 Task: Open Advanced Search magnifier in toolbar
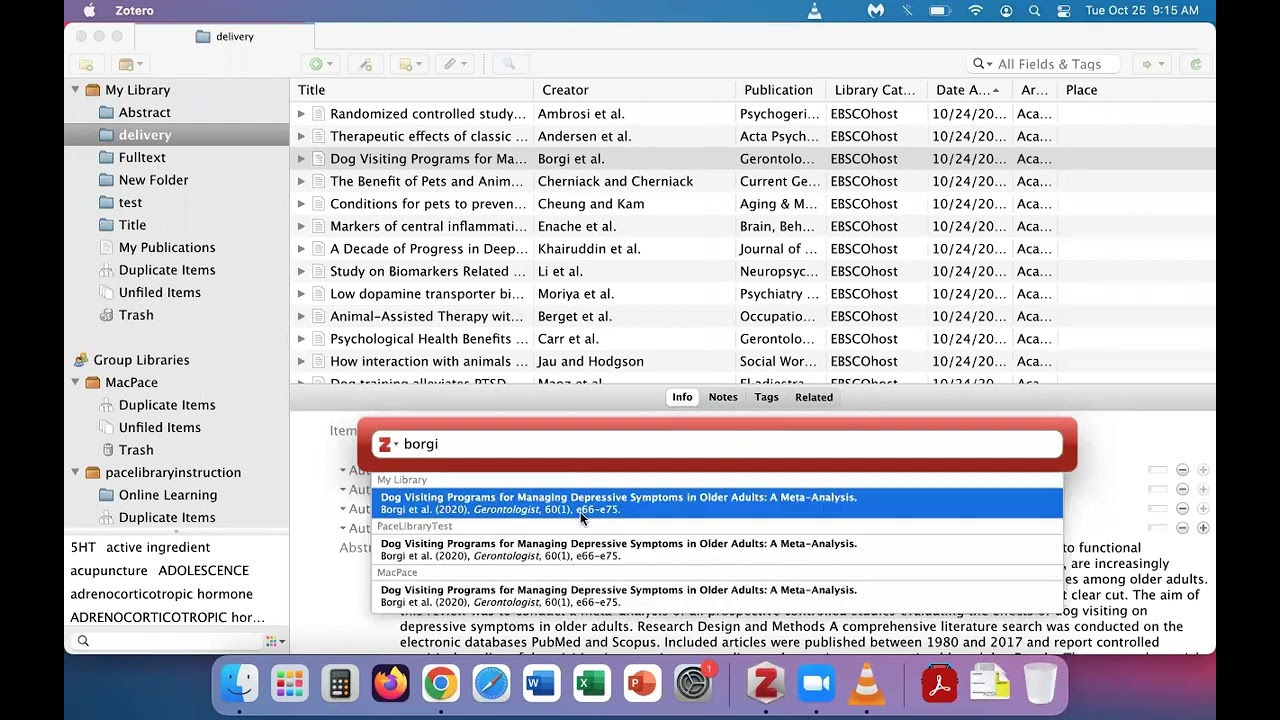point(508,64)
